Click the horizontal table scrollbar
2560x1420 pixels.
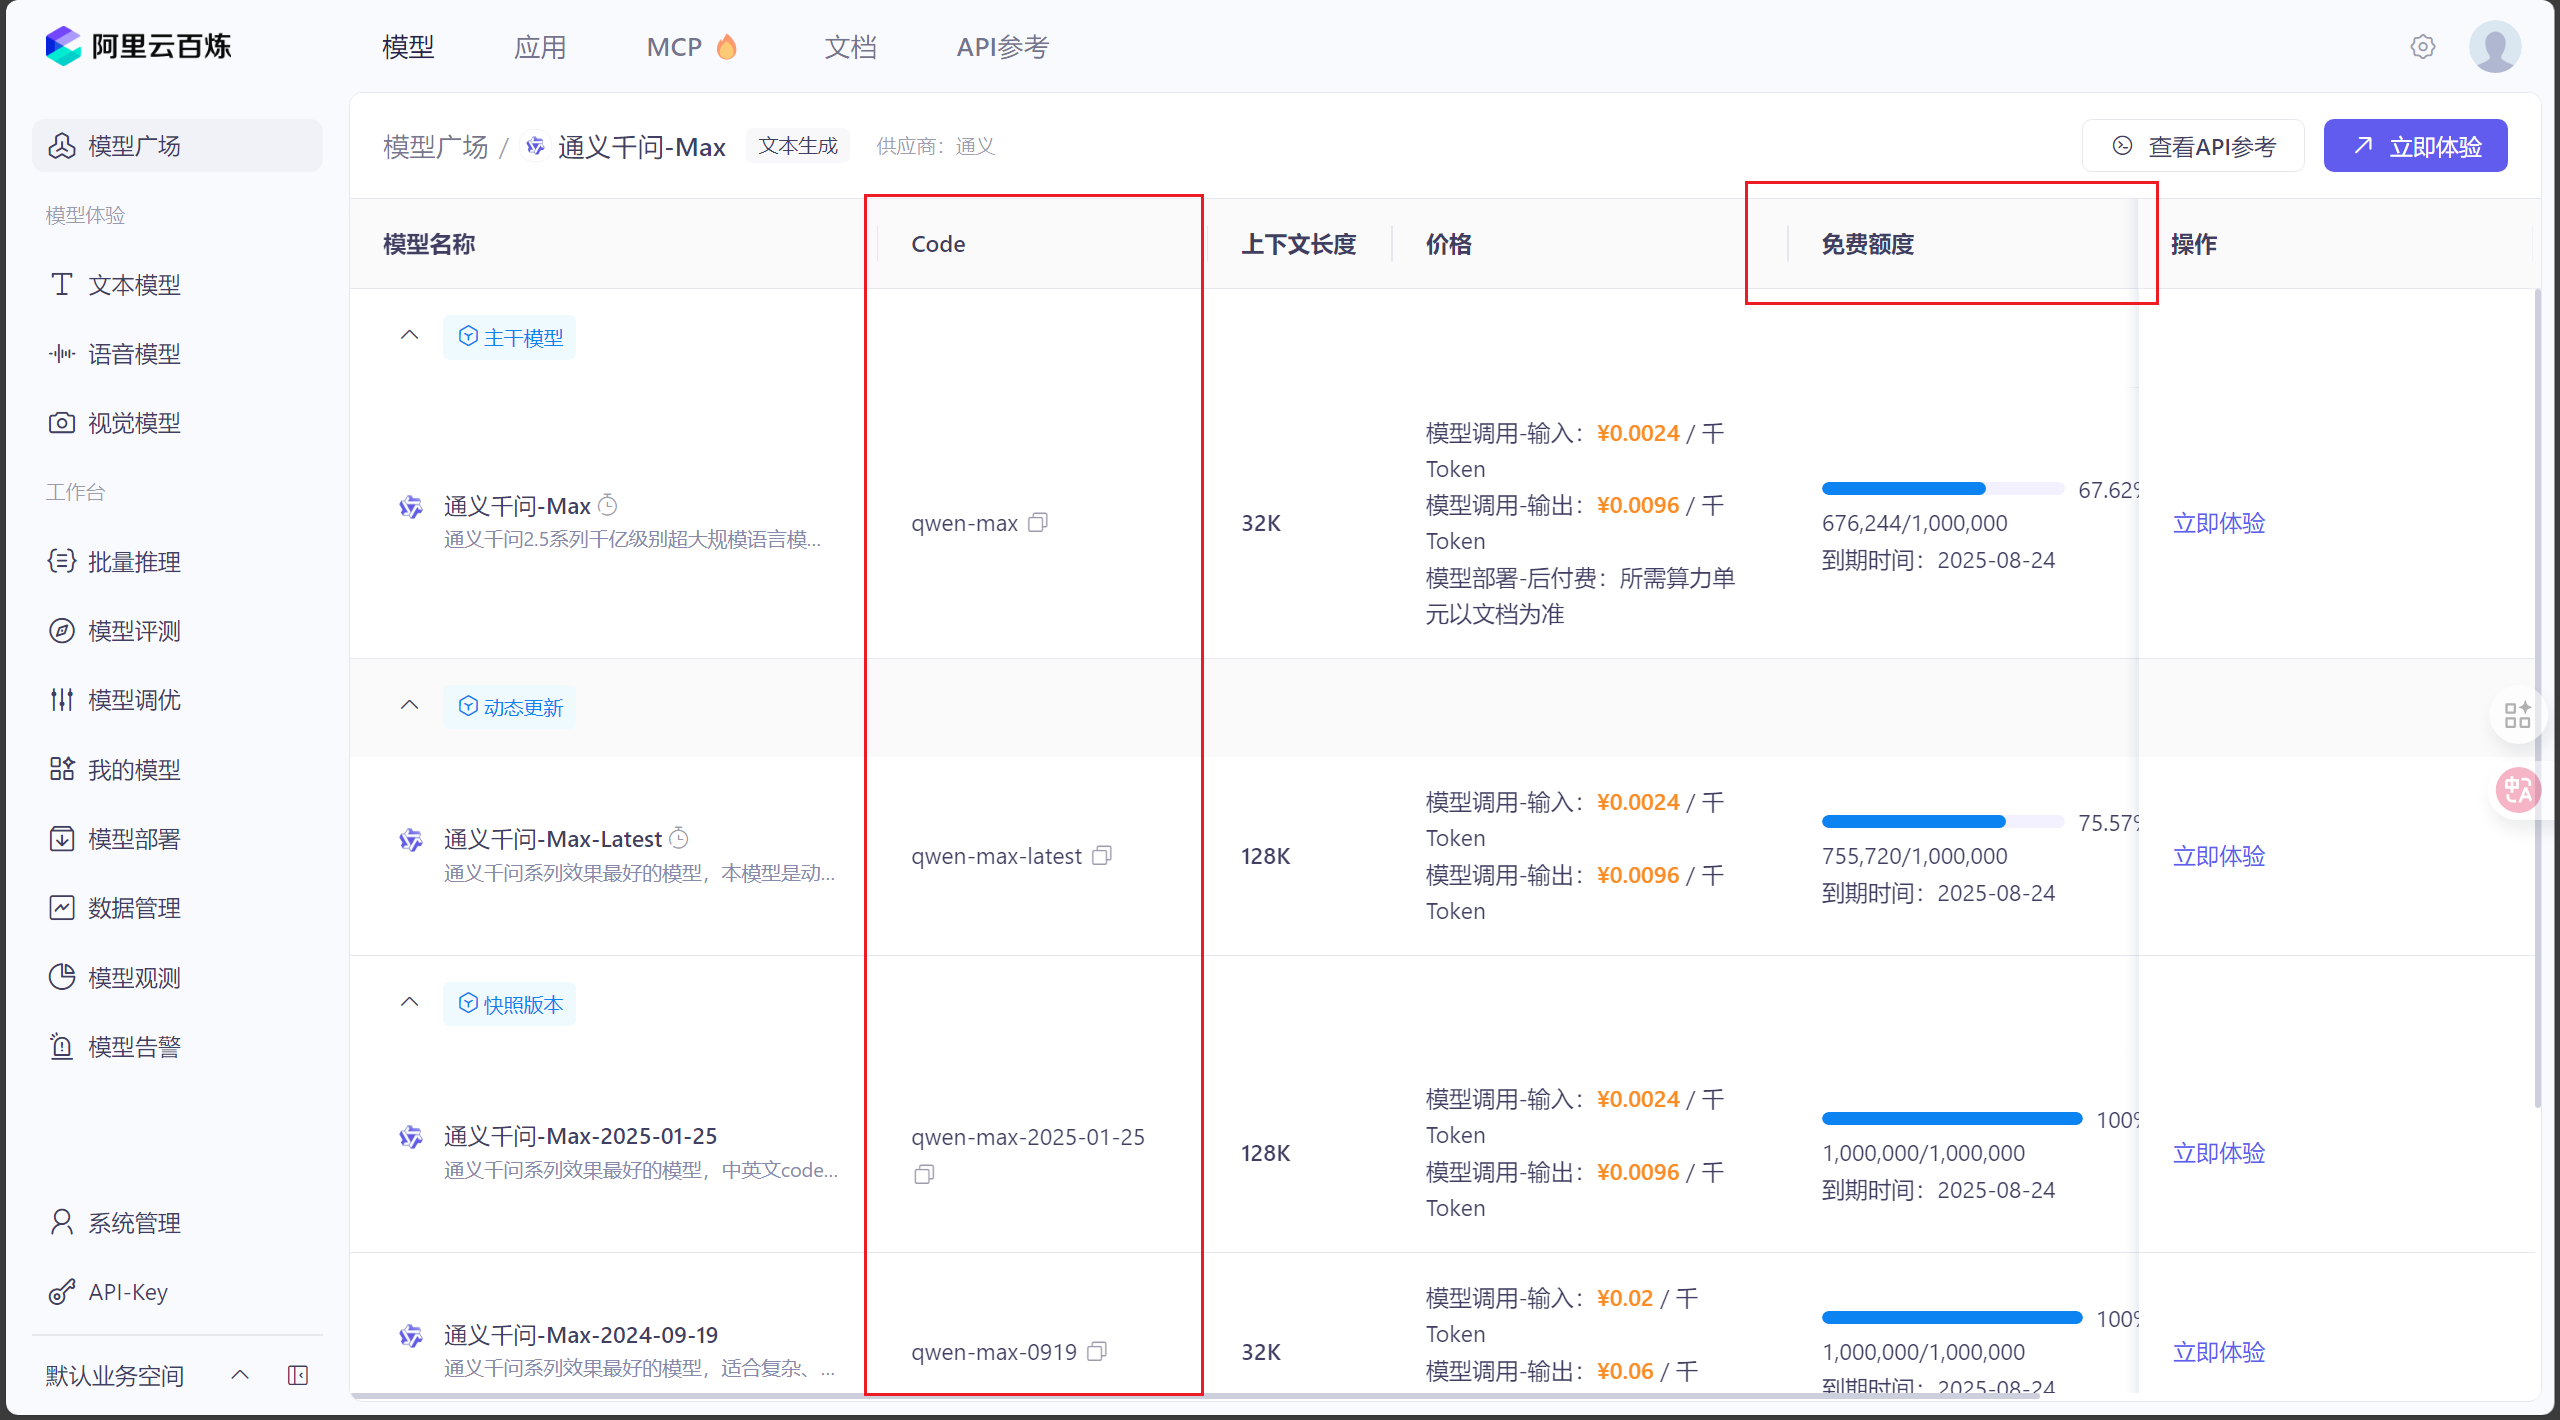(x=1195, y=1395)
